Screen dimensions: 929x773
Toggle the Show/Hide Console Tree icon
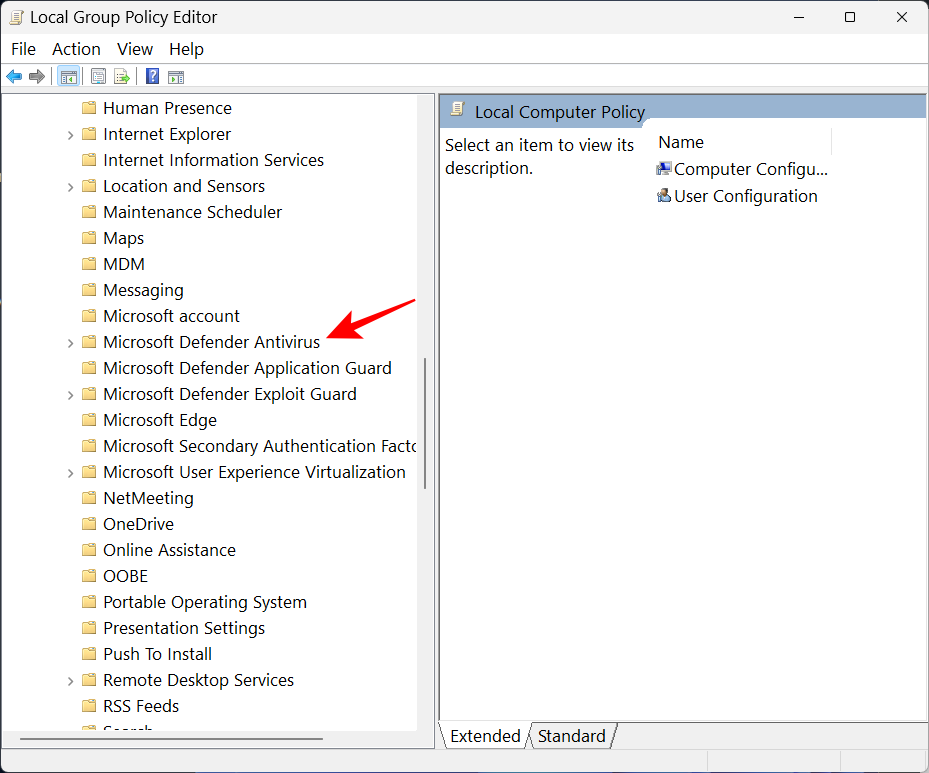68,76
